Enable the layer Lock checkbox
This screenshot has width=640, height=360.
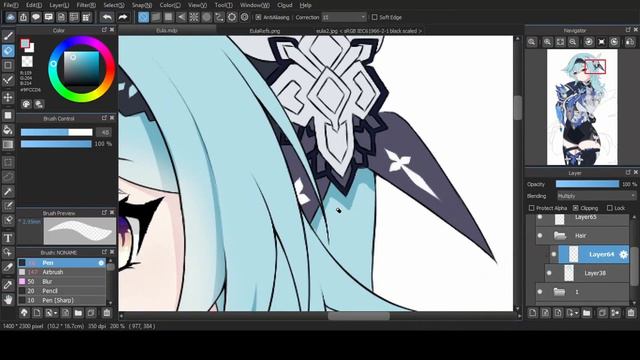(x=609, y=208)
